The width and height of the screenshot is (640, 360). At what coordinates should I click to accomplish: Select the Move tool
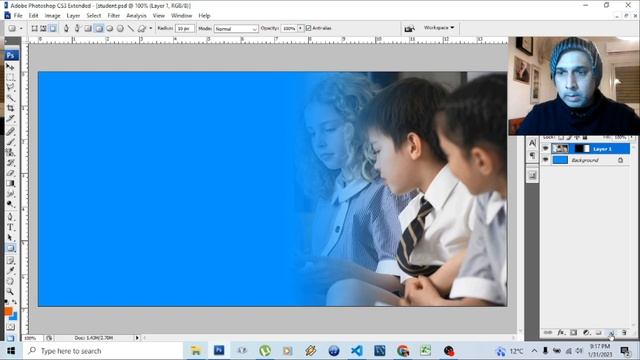click(x=10, y=67)
